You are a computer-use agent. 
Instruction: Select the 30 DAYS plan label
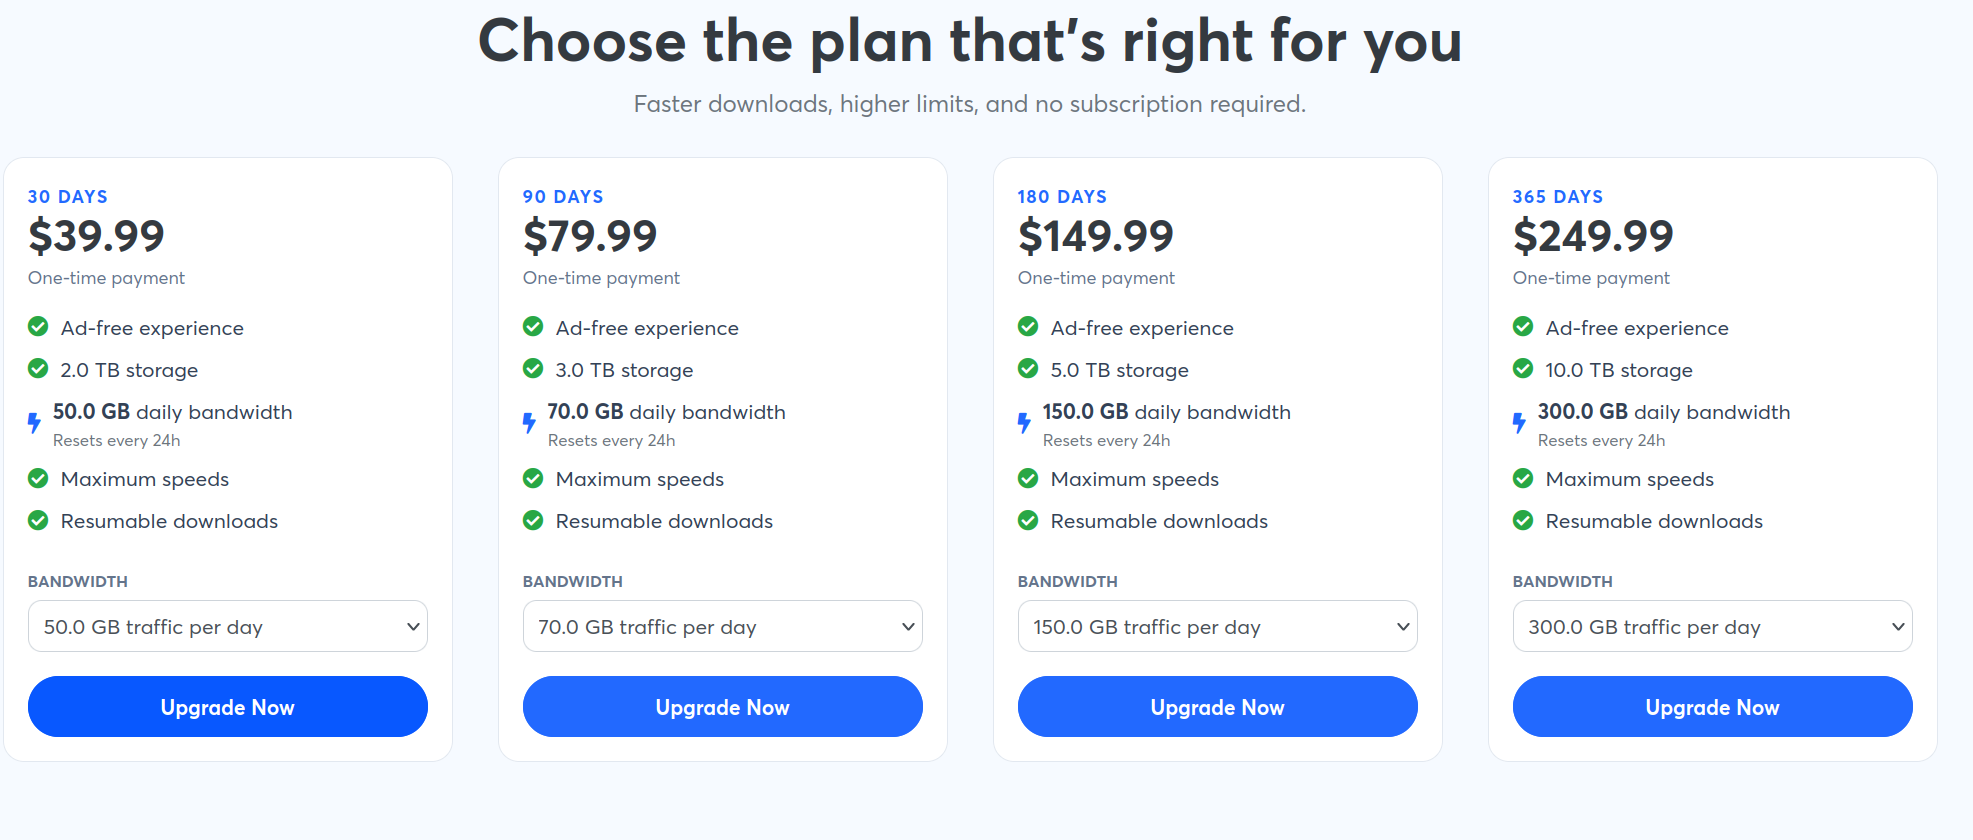(x=68, y=196)
